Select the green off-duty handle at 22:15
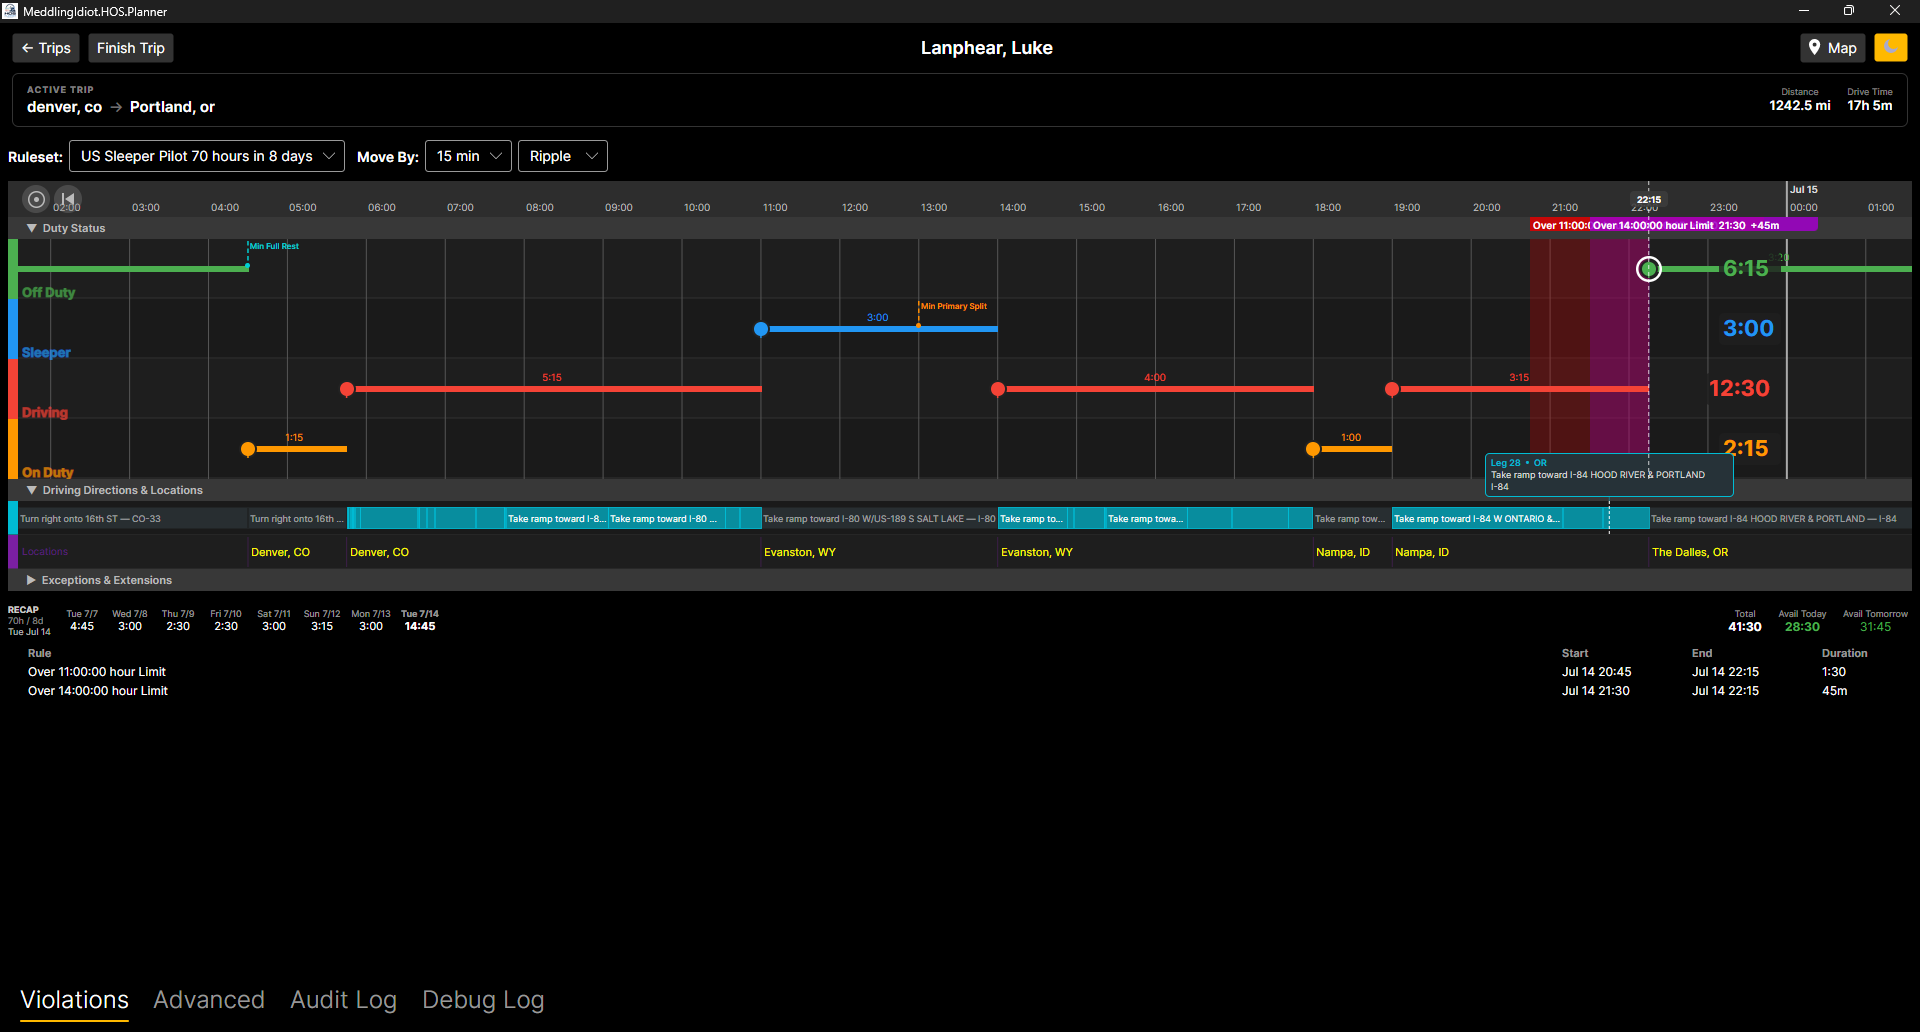Viewport: 1920px width, 1032px height. (1649, 269)
